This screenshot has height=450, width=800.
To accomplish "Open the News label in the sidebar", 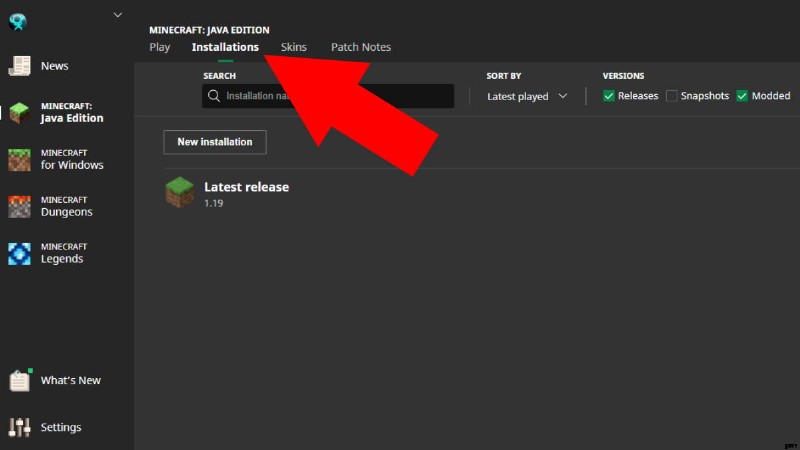I will [x=55, y=66].
